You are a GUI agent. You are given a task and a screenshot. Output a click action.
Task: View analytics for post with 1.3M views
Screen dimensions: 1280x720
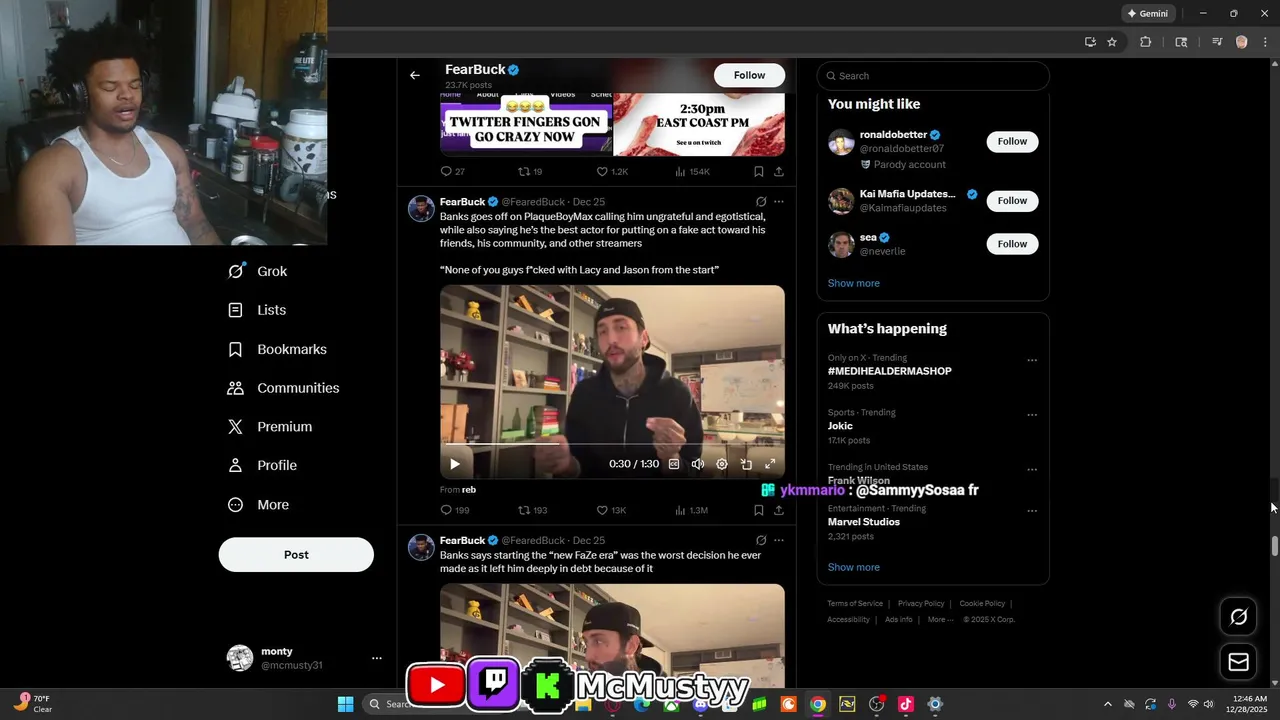point(691,510)
